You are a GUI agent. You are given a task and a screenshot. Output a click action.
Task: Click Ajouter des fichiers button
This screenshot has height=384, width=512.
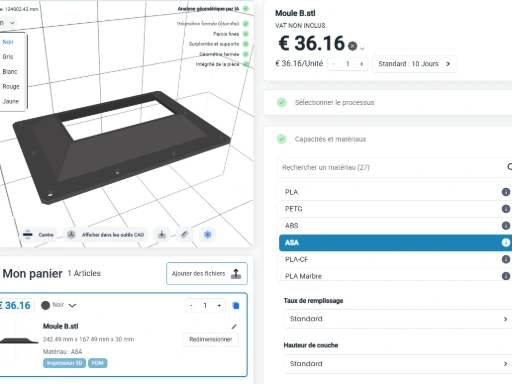coord(207,274)
